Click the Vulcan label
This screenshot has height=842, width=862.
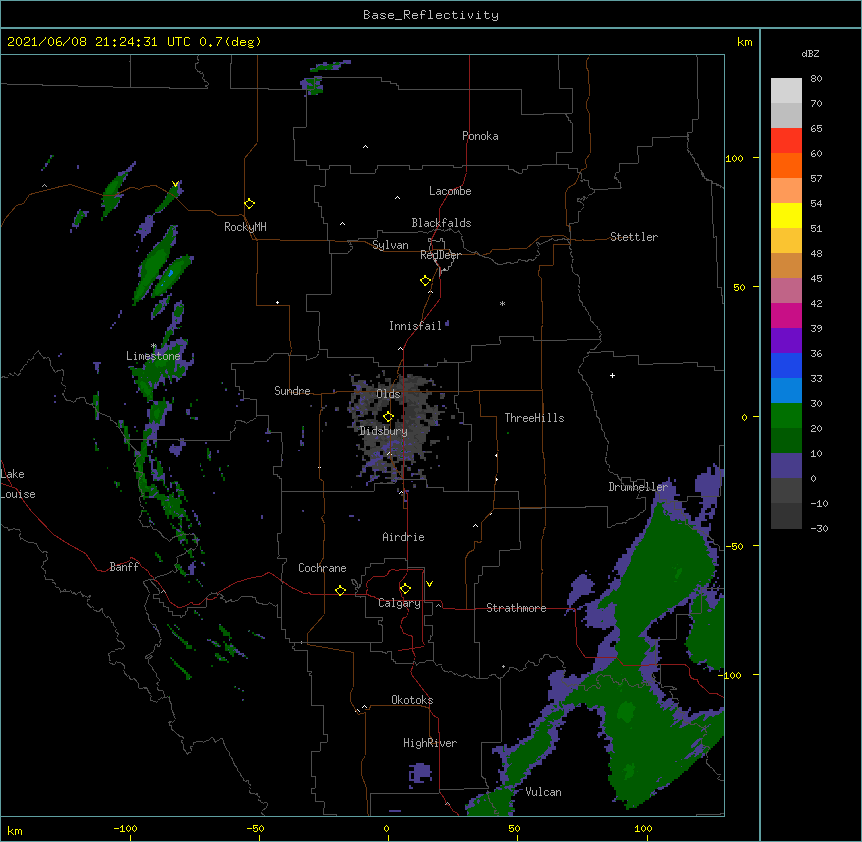[x=543, y=792]
